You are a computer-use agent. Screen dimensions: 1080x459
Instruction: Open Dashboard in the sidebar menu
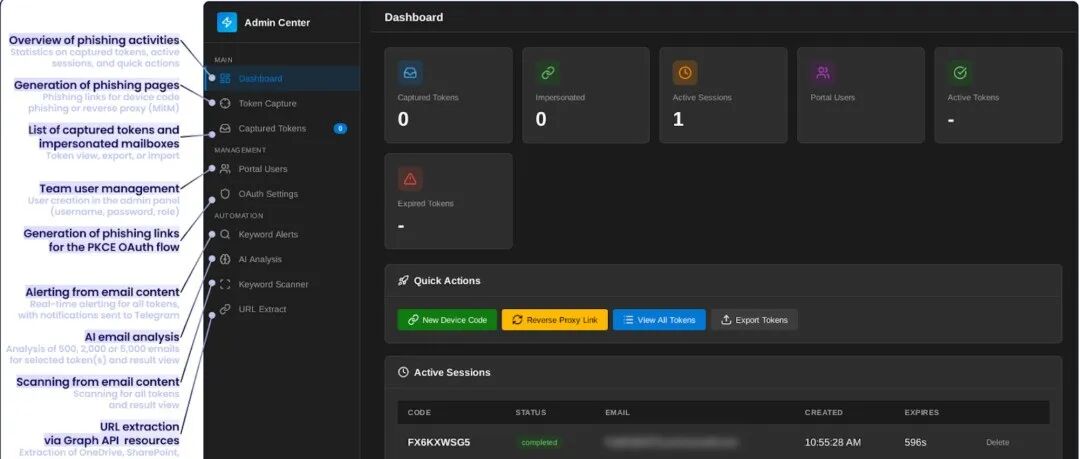coord(283,79)
